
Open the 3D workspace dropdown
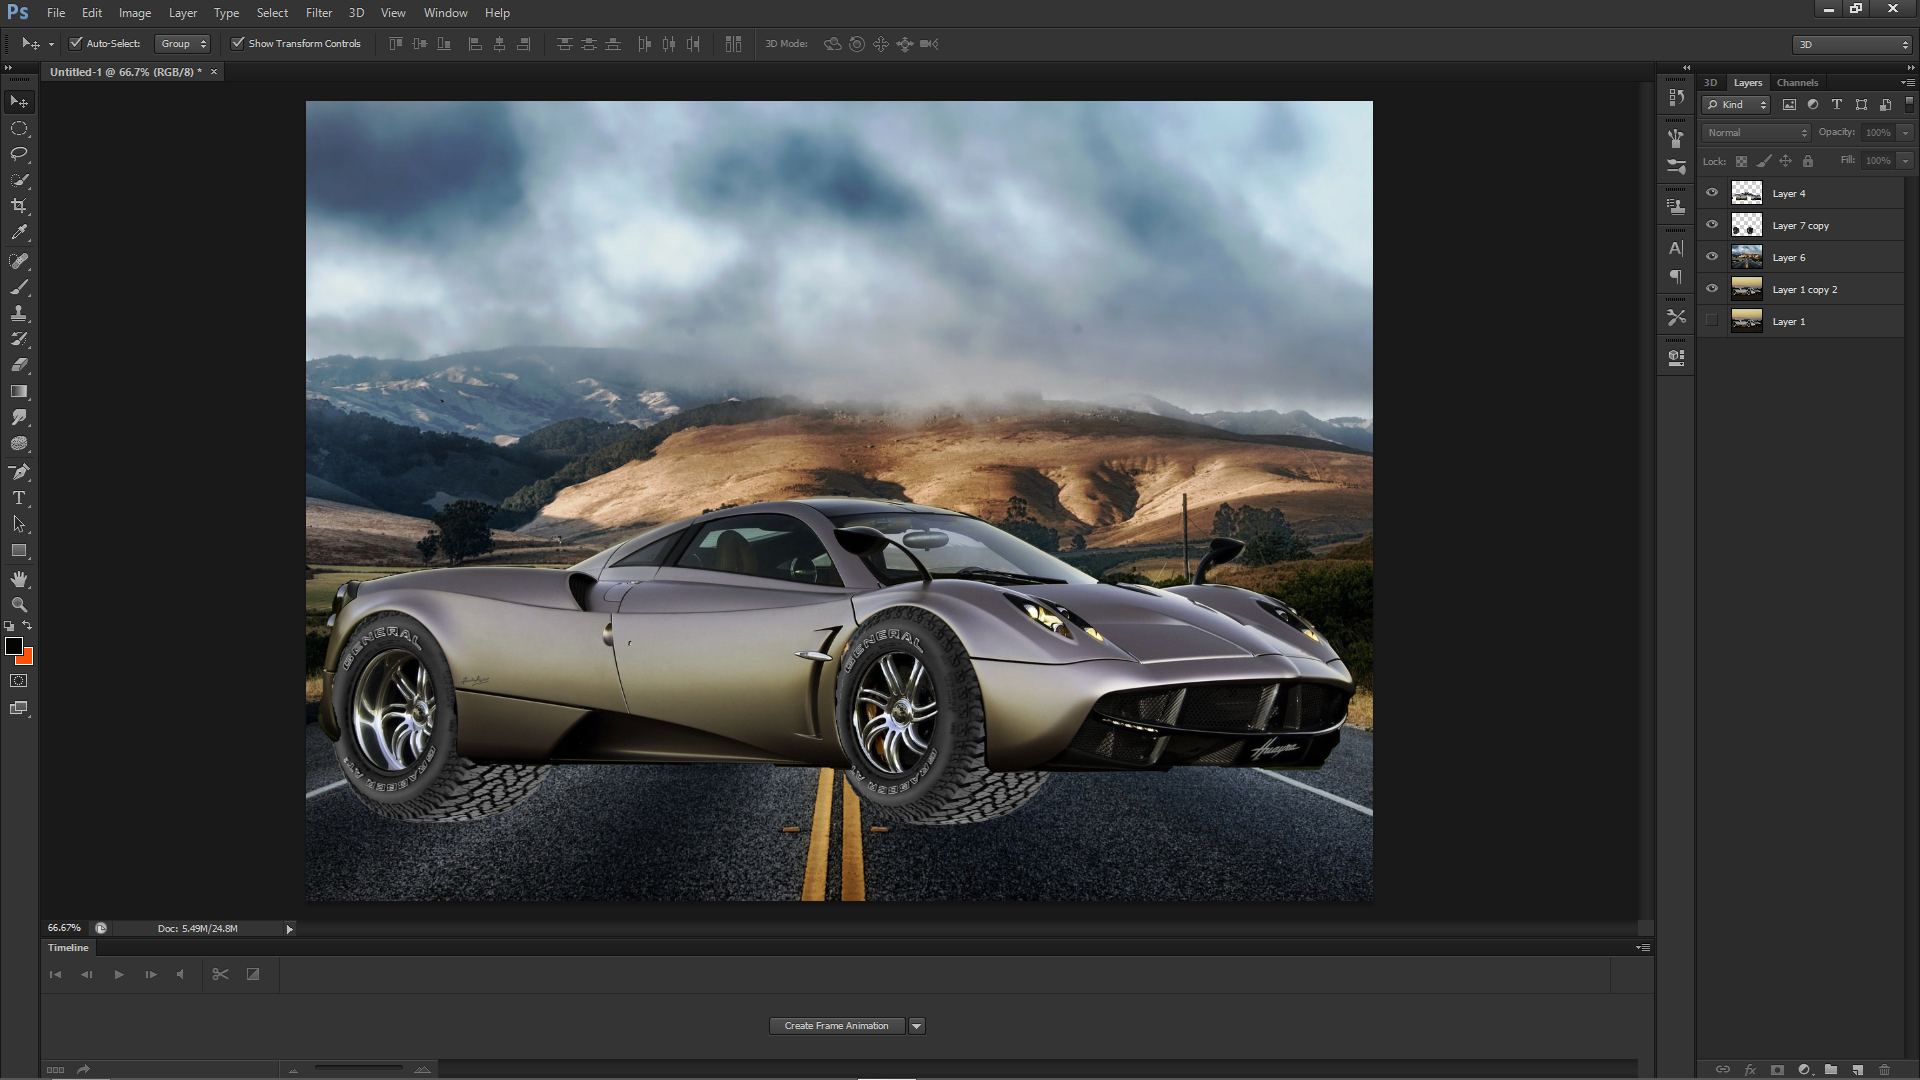1852,44
